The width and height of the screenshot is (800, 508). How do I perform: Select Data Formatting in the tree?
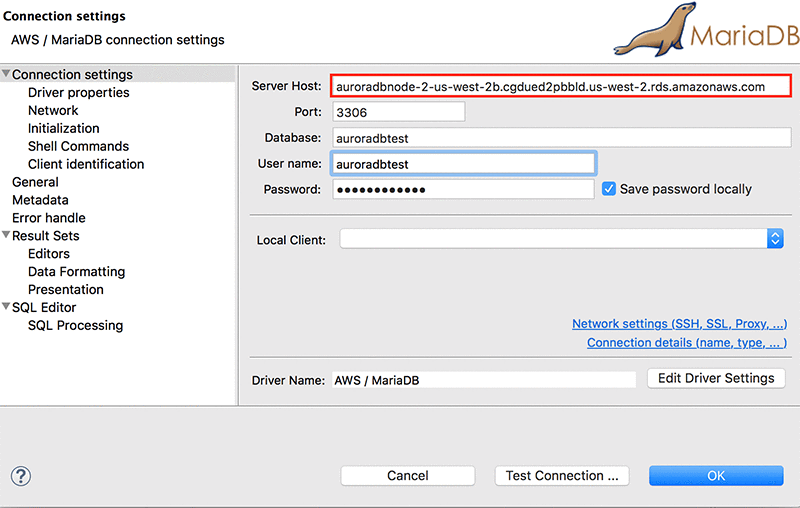(x=77, y=271)
